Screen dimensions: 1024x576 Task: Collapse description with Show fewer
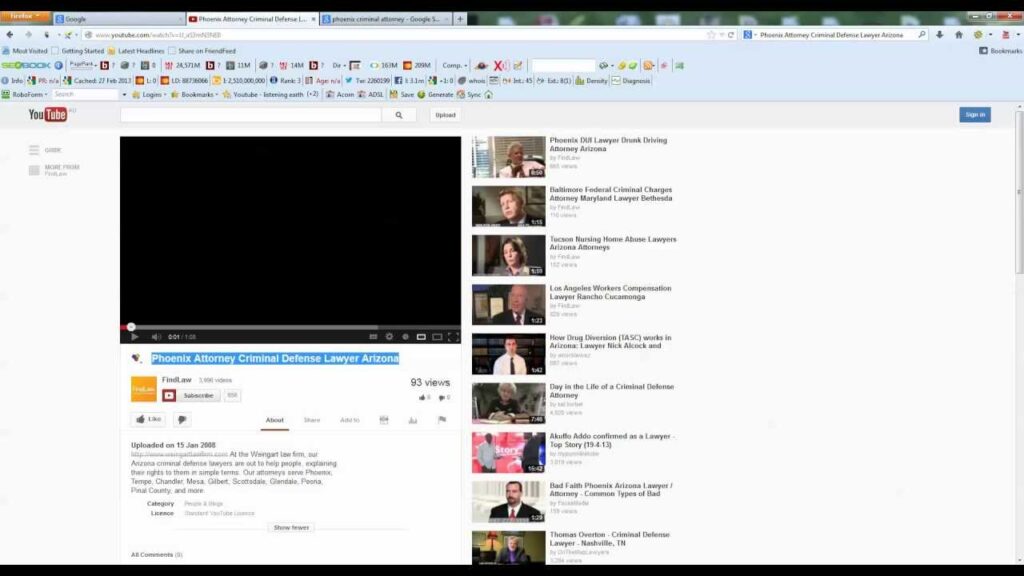(291, 528)
